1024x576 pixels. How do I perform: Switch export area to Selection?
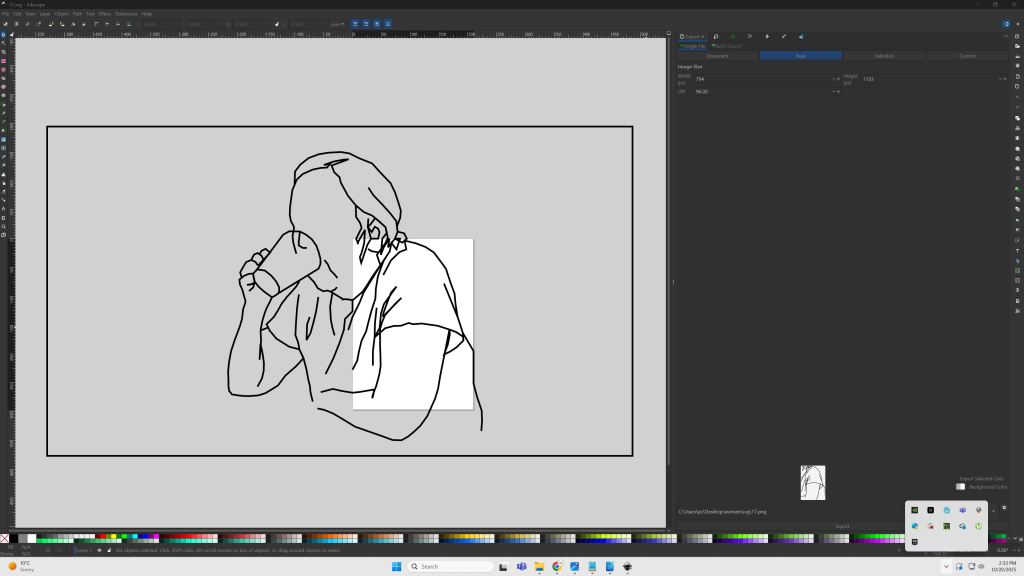884,56
